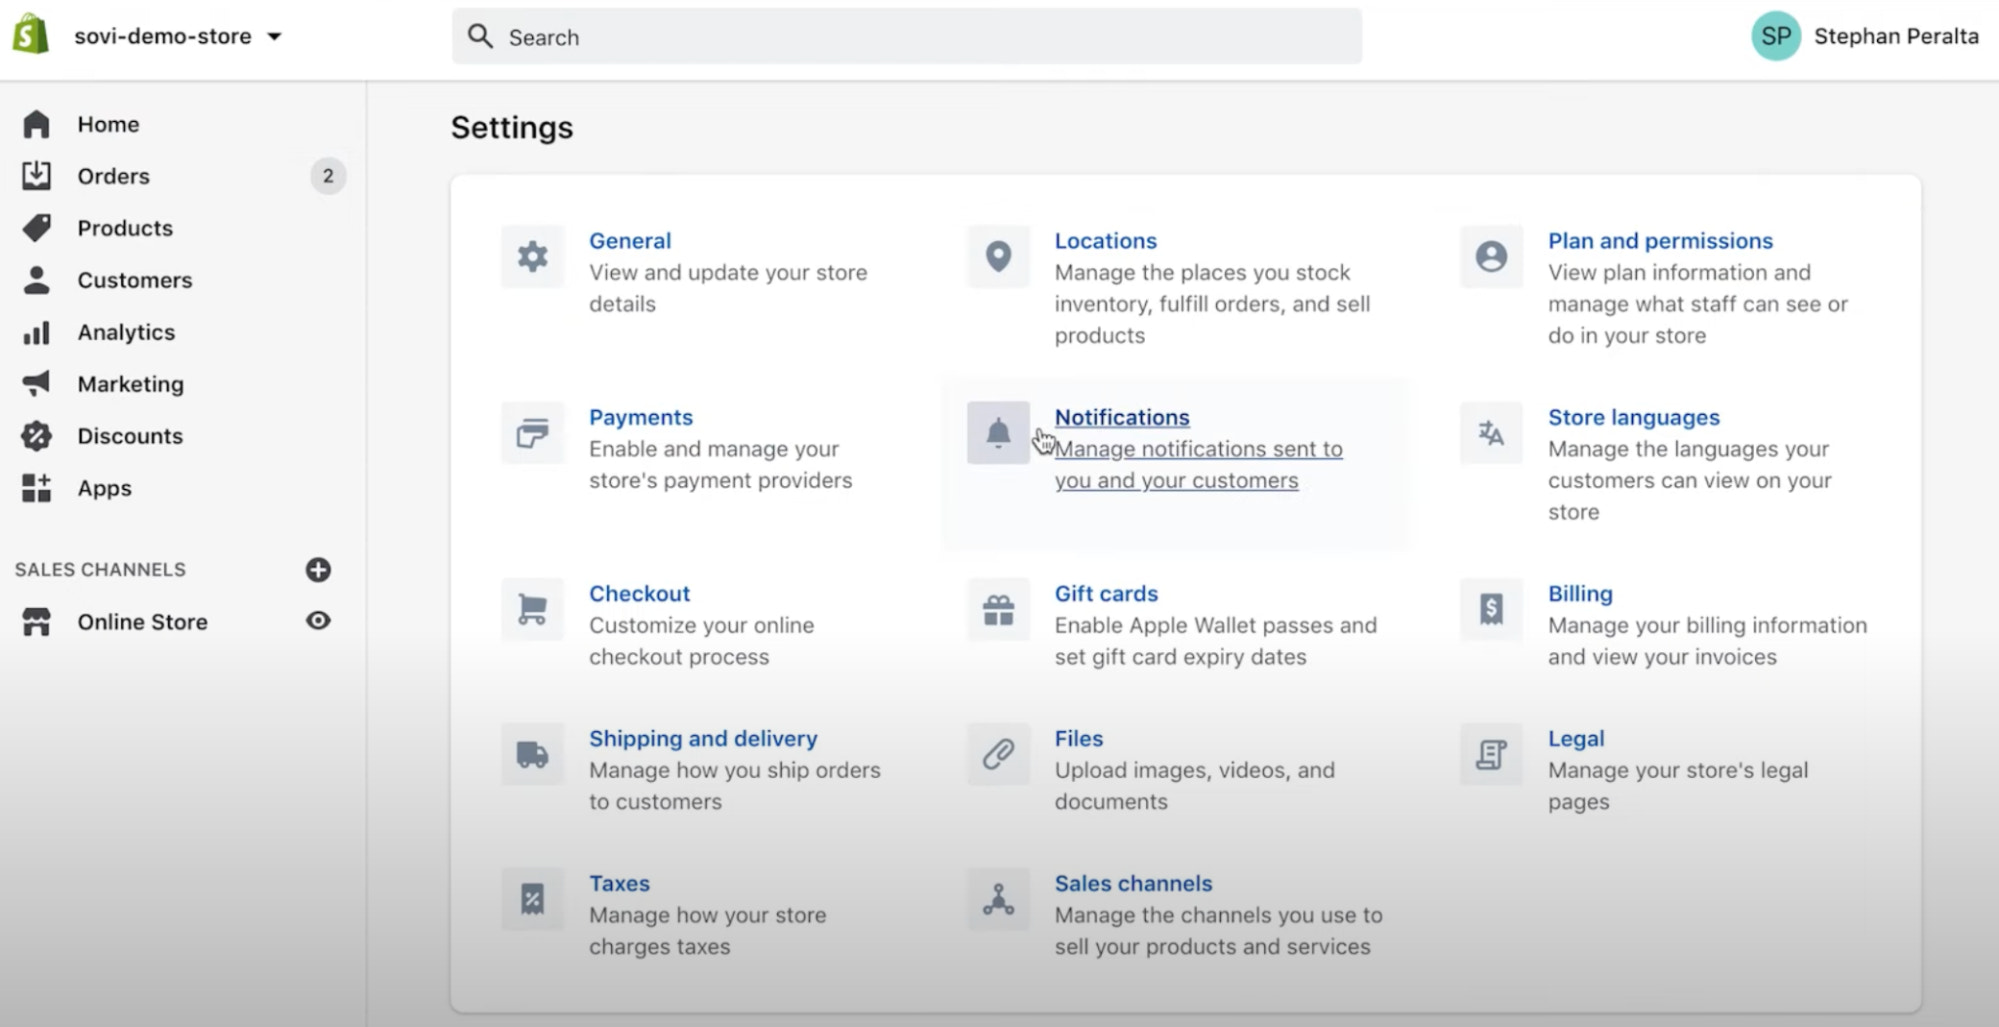The image size is (1999, 1027).
Task: Click the Shipping and delivery truck icon
Action: click(x=532, y=754)
